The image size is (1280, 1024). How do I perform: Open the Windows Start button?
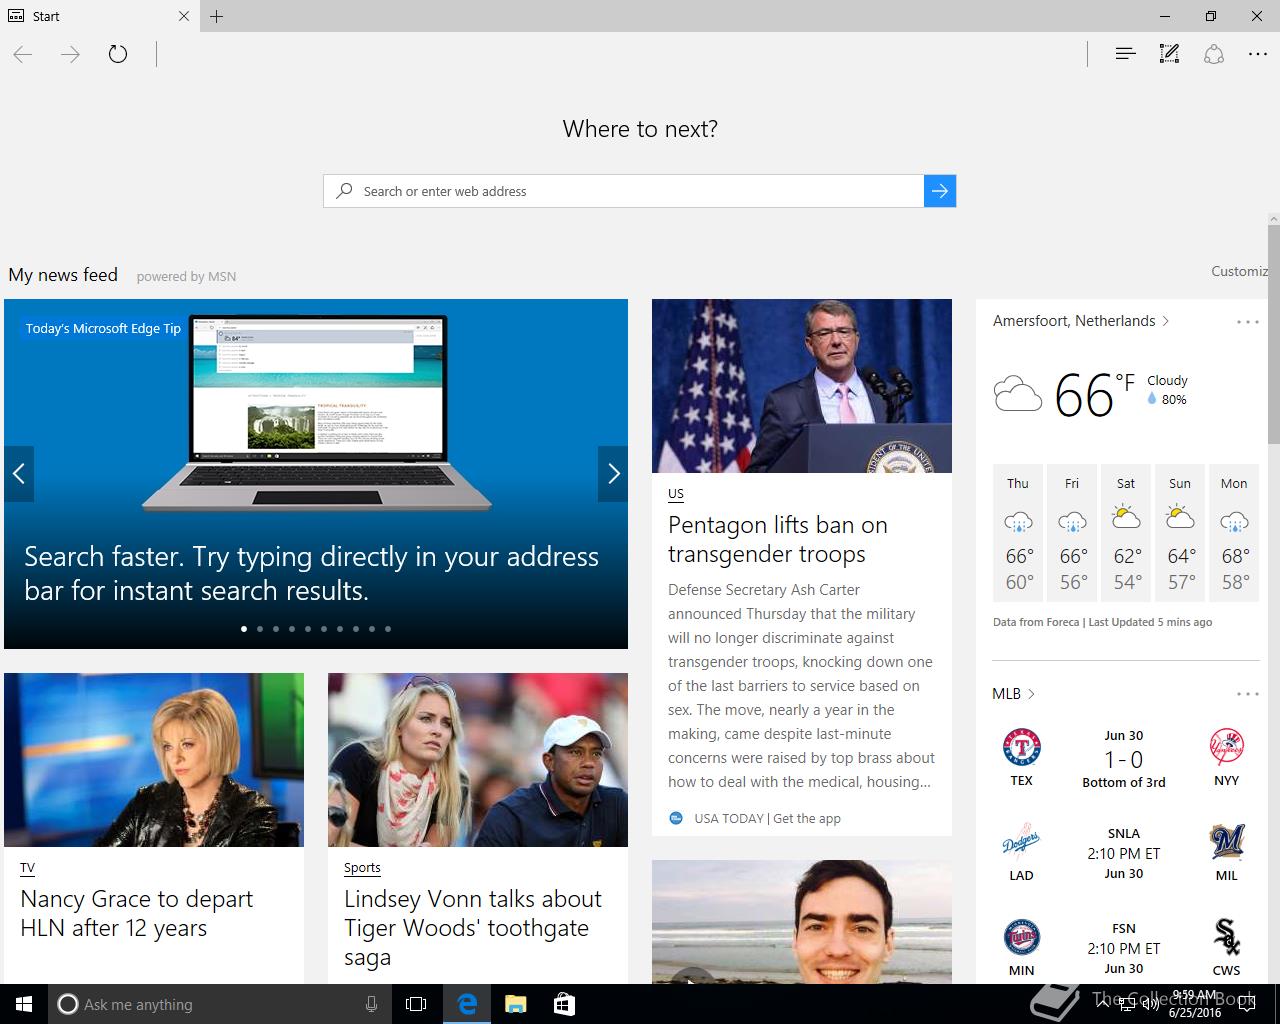pyautogui.click(x=24, y=1004)
